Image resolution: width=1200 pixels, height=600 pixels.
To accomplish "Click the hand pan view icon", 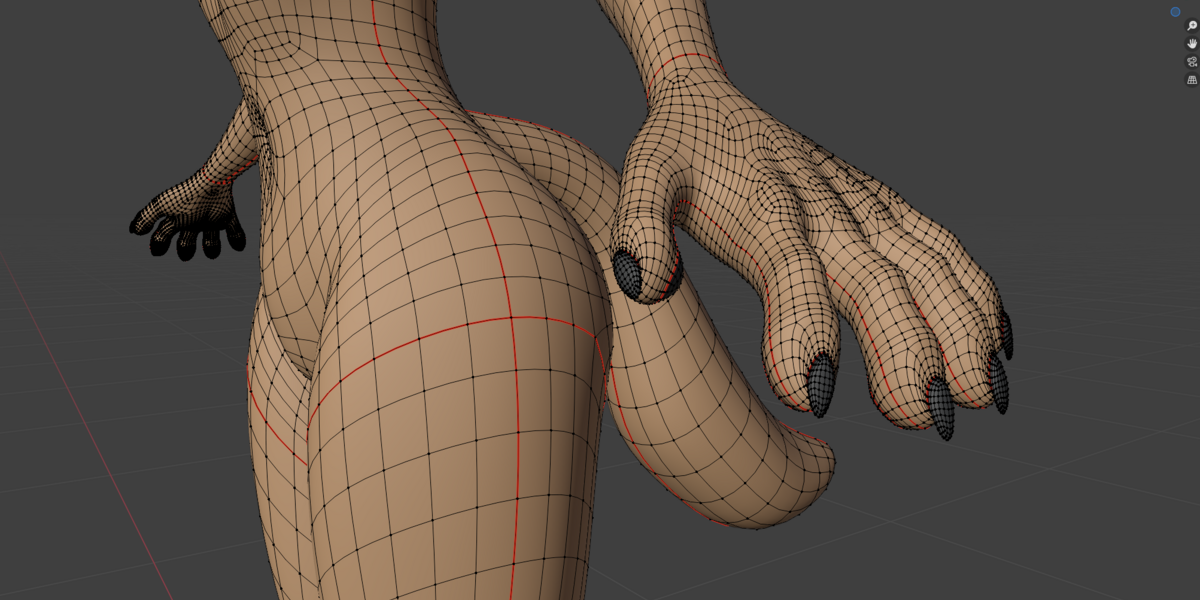I will point(1192,44).
